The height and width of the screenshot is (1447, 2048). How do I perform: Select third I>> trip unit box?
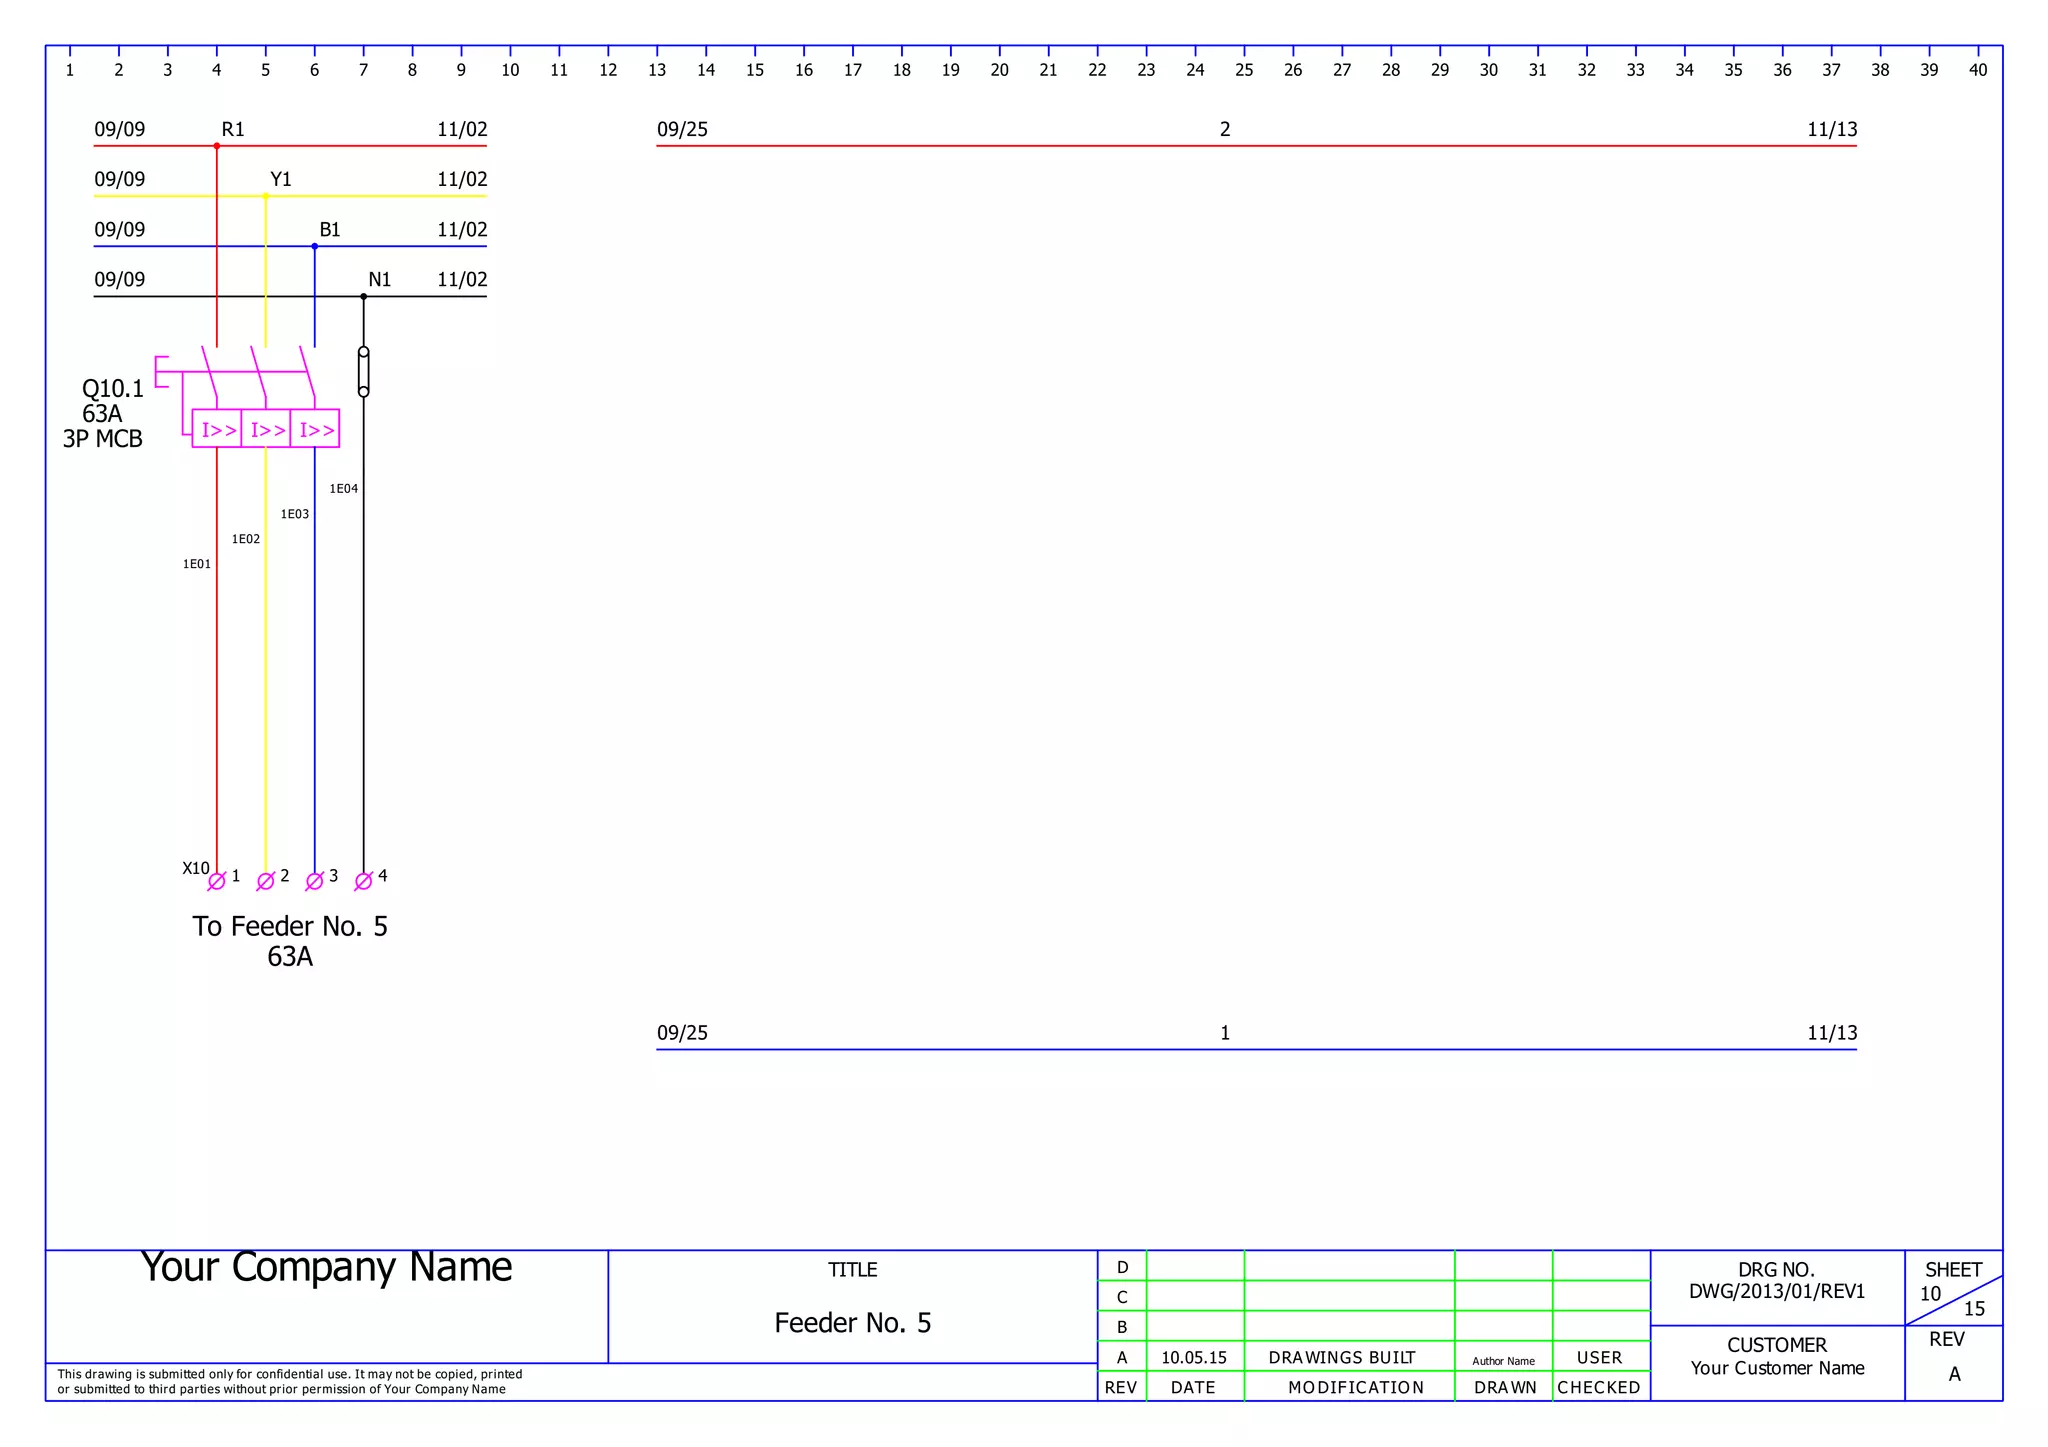coord(315,429)
